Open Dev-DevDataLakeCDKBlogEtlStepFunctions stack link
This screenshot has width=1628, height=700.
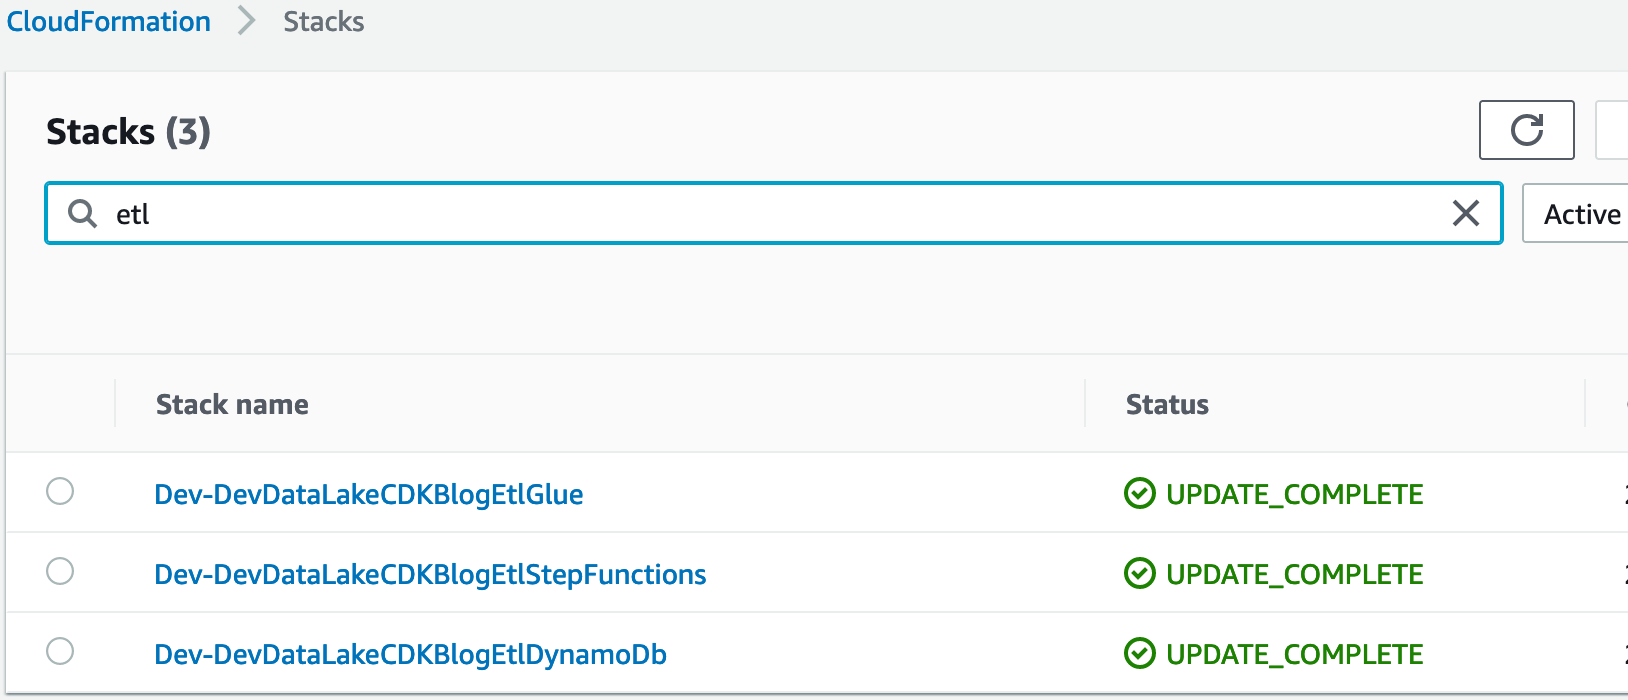430,575
